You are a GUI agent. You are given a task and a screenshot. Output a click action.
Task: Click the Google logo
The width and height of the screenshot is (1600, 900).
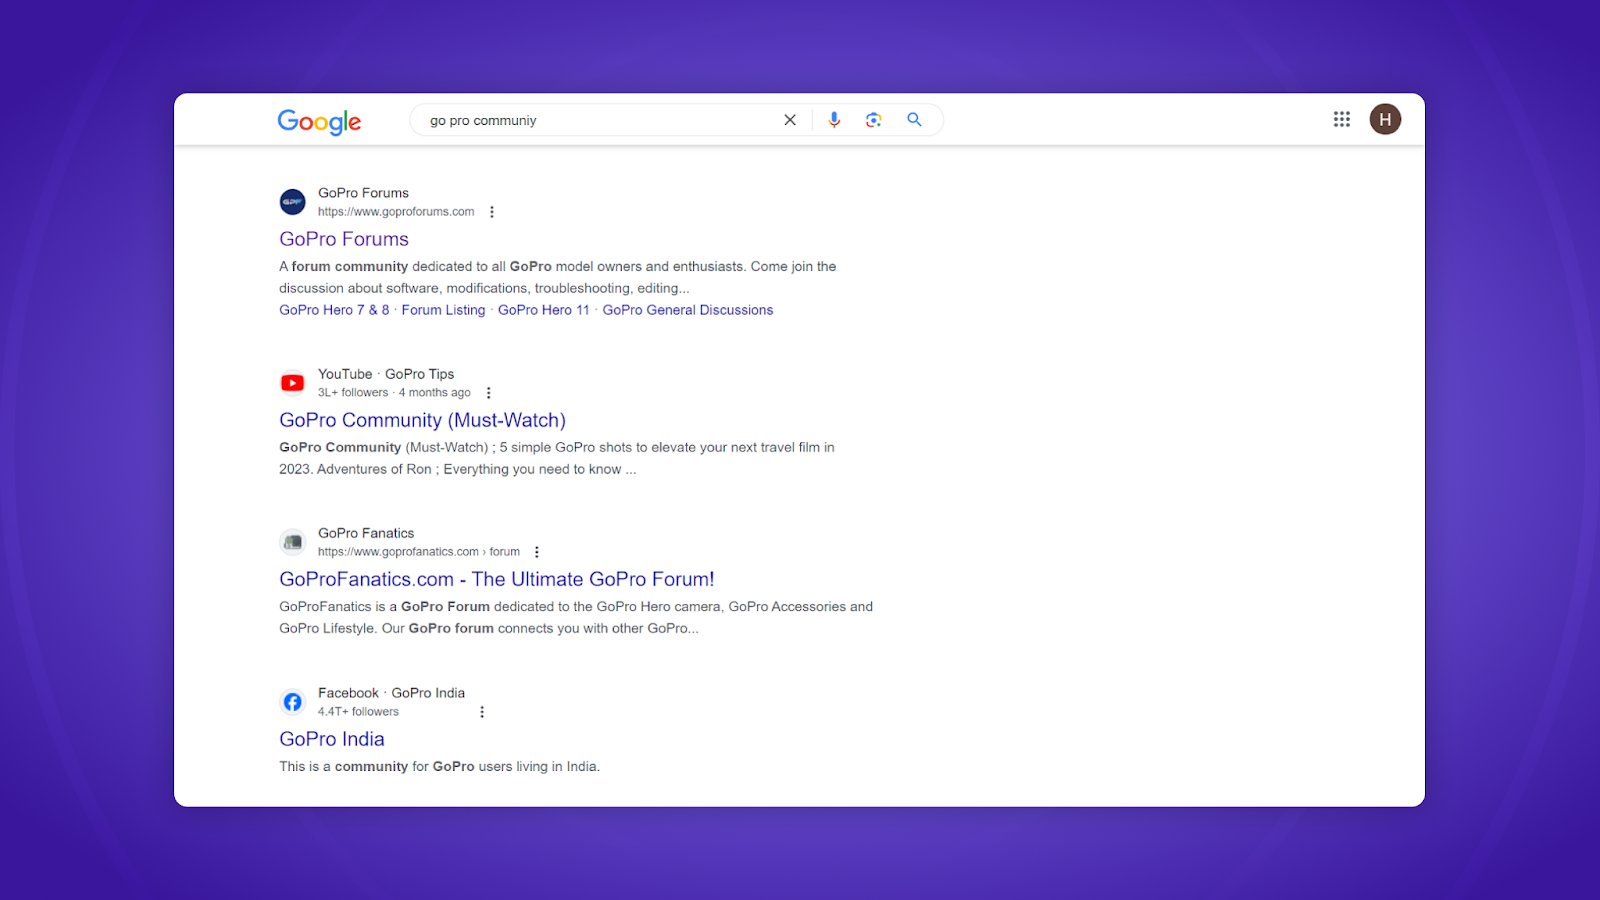point(319,121)
